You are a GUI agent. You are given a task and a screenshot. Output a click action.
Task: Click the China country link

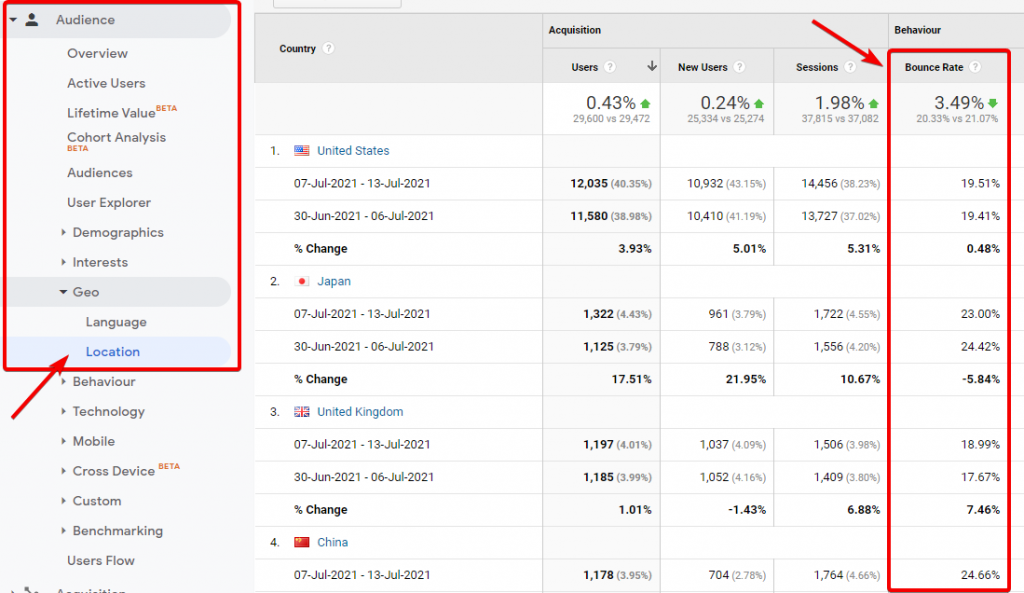pyautogui.click(x=334, y=542)
